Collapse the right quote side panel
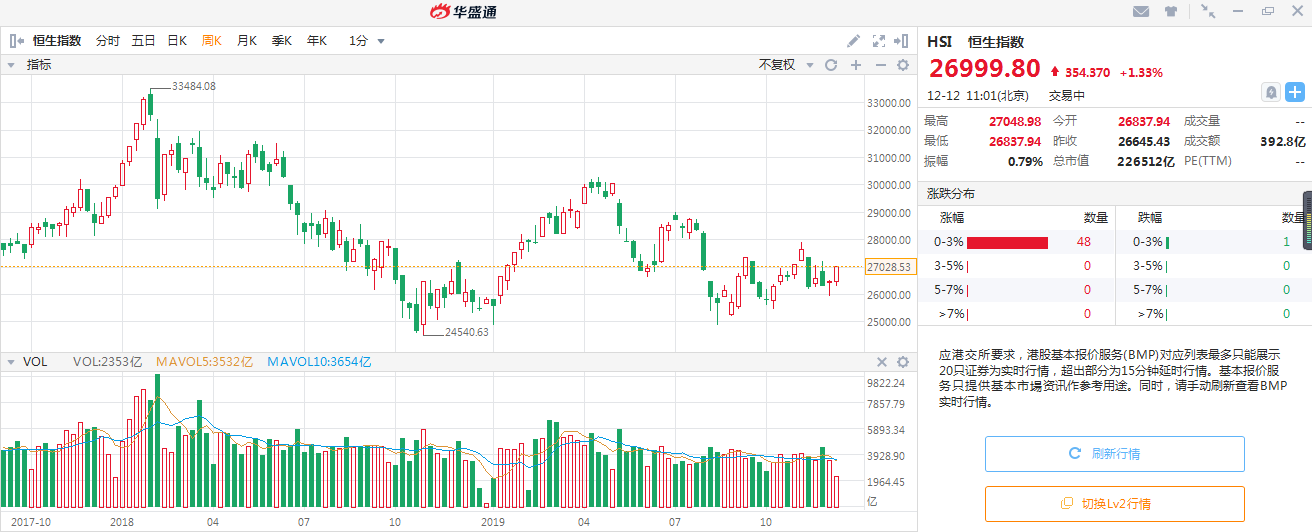 [x=903, y=41]
